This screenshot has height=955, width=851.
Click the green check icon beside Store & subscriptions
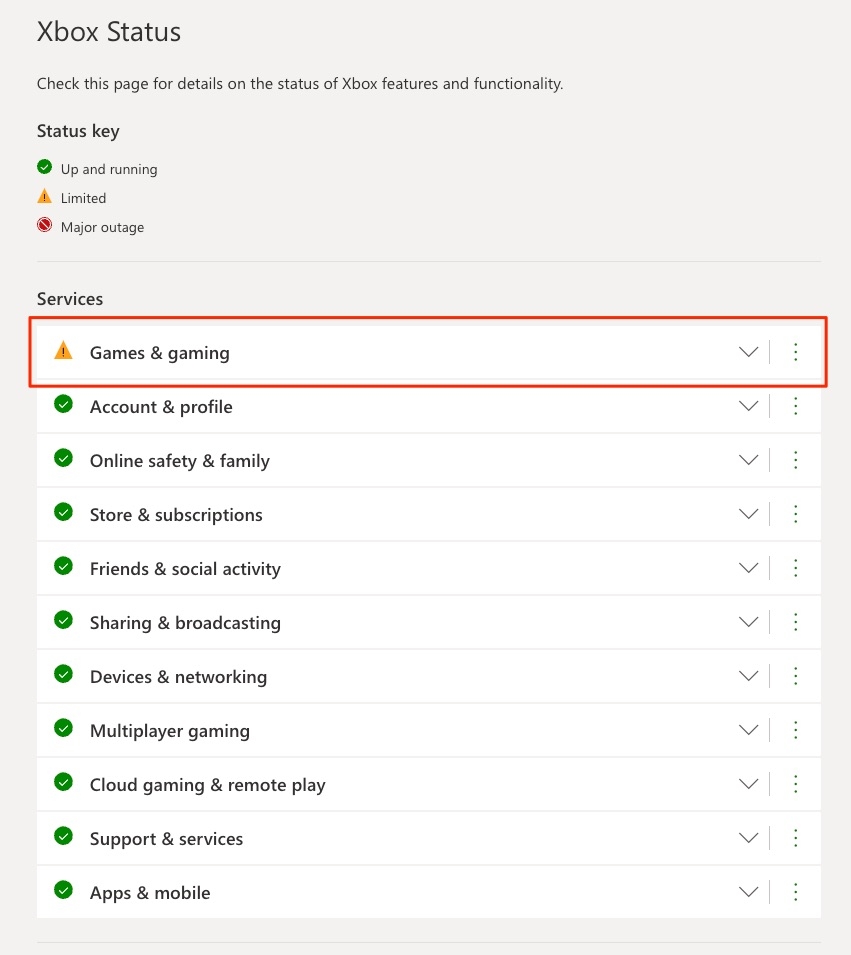pos(63,512)
